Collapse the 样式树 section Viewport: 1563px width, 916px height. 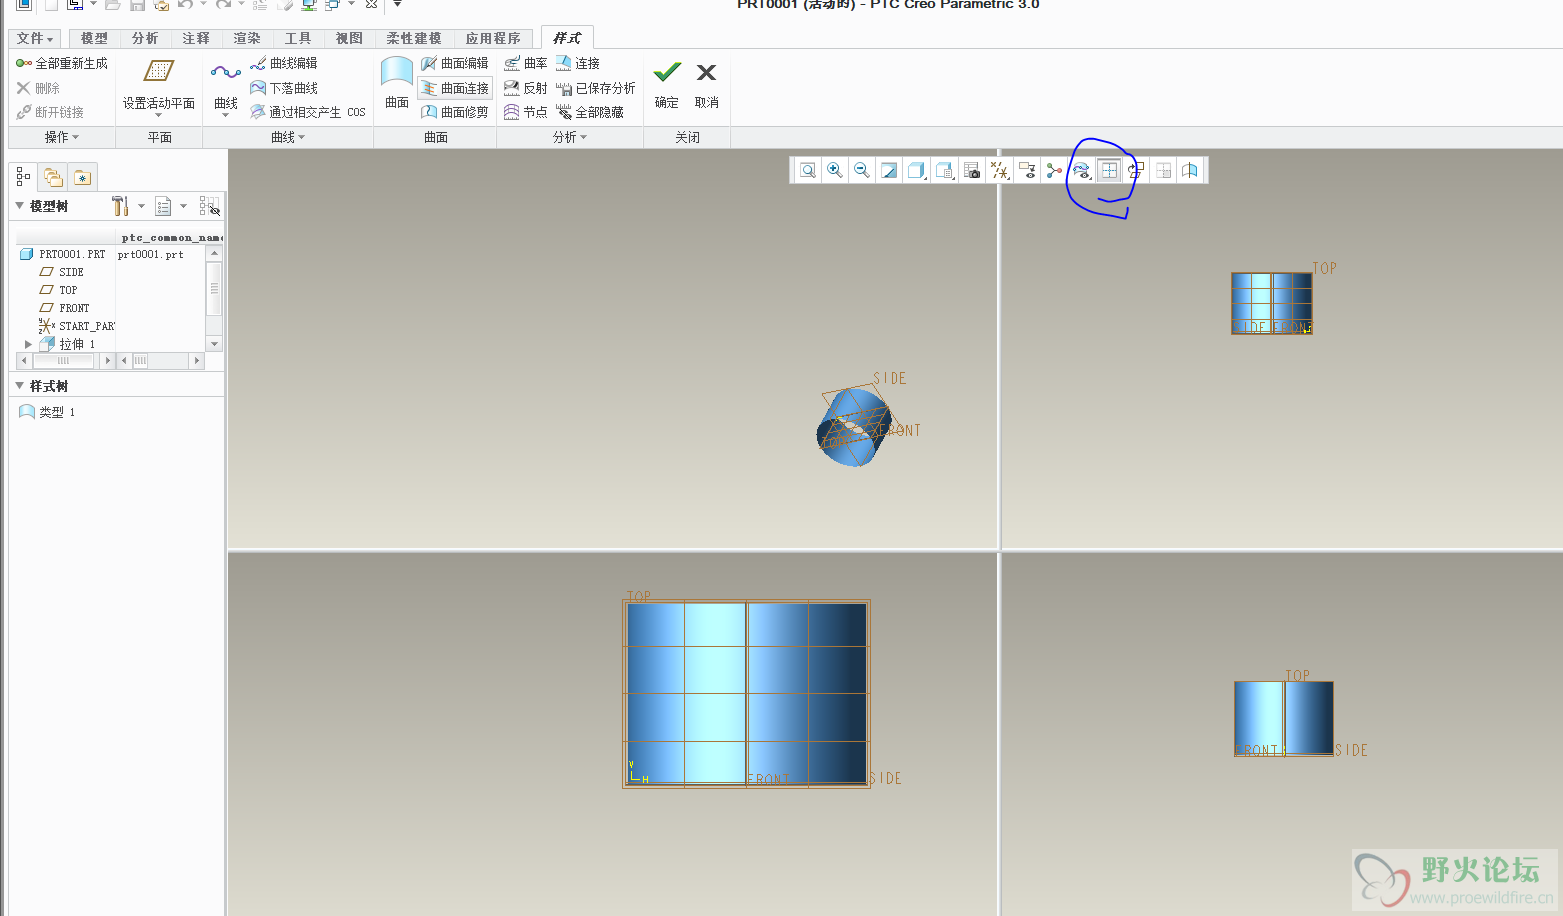click(19, 386)
